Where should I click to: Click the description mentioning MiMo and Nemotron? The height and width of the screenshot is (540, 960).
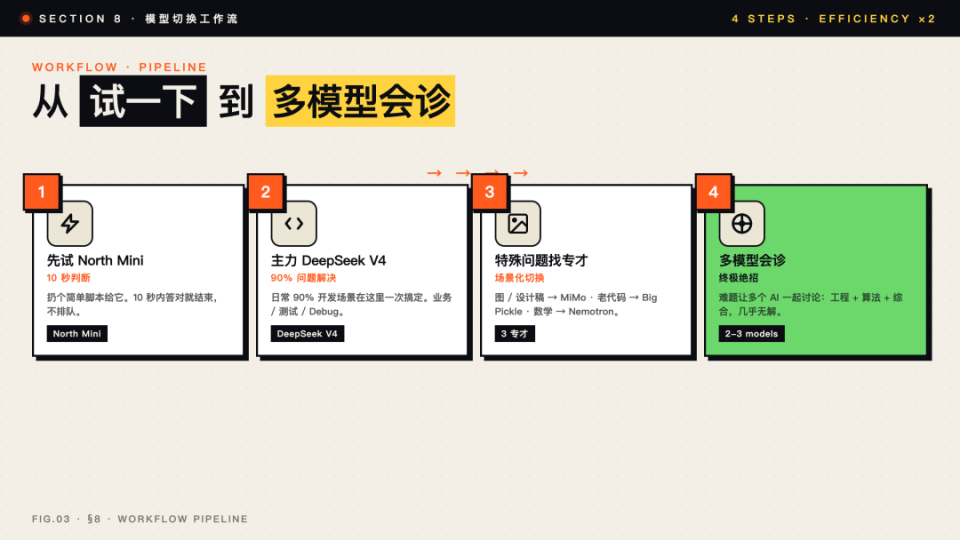(576, 304)
